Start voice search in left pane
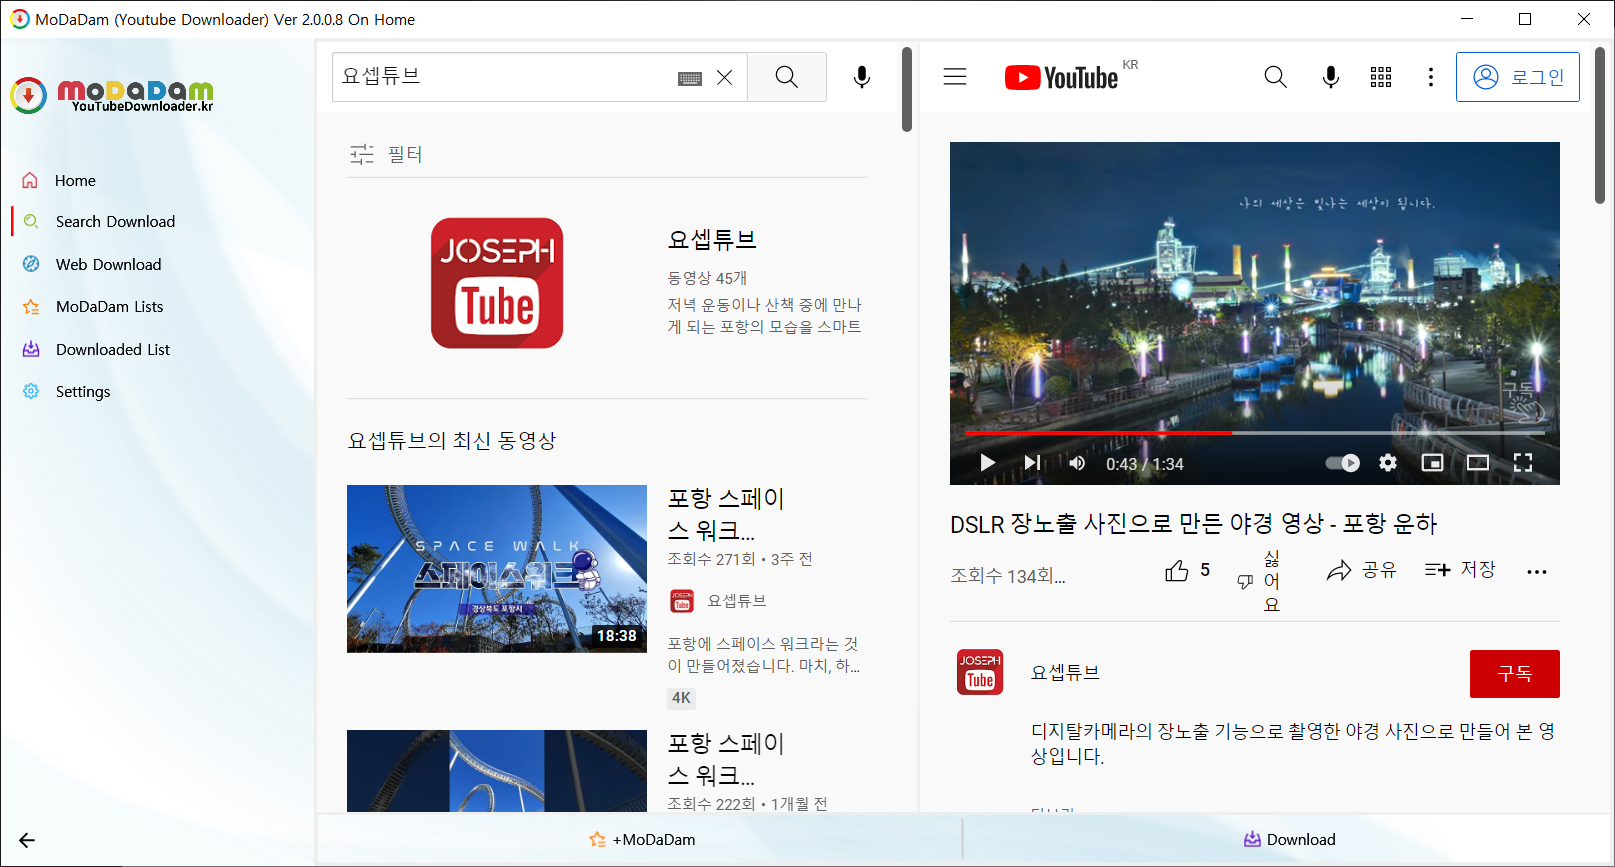The image size is (1615, 867). [x=862, y=77]
